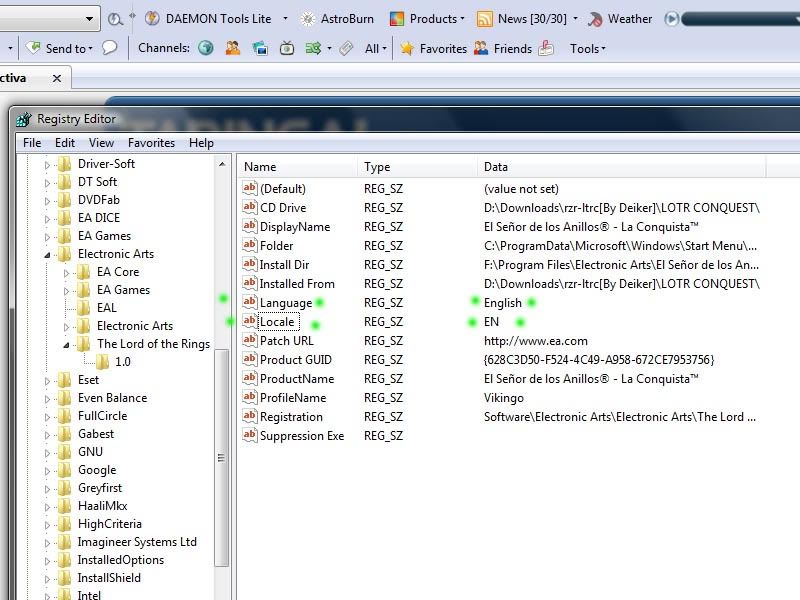Open the File menu in Registry Editor
Image resolution: width=800 pixels, height=600 pixels.
[x=32, y=143]
